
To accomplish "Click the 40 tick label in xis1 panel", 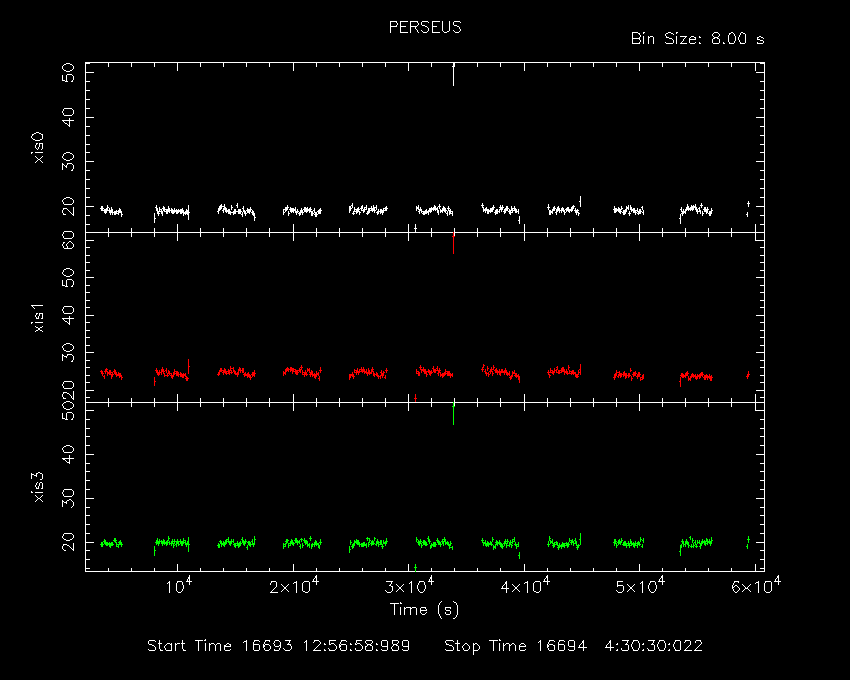I will (x=68, y=315).
